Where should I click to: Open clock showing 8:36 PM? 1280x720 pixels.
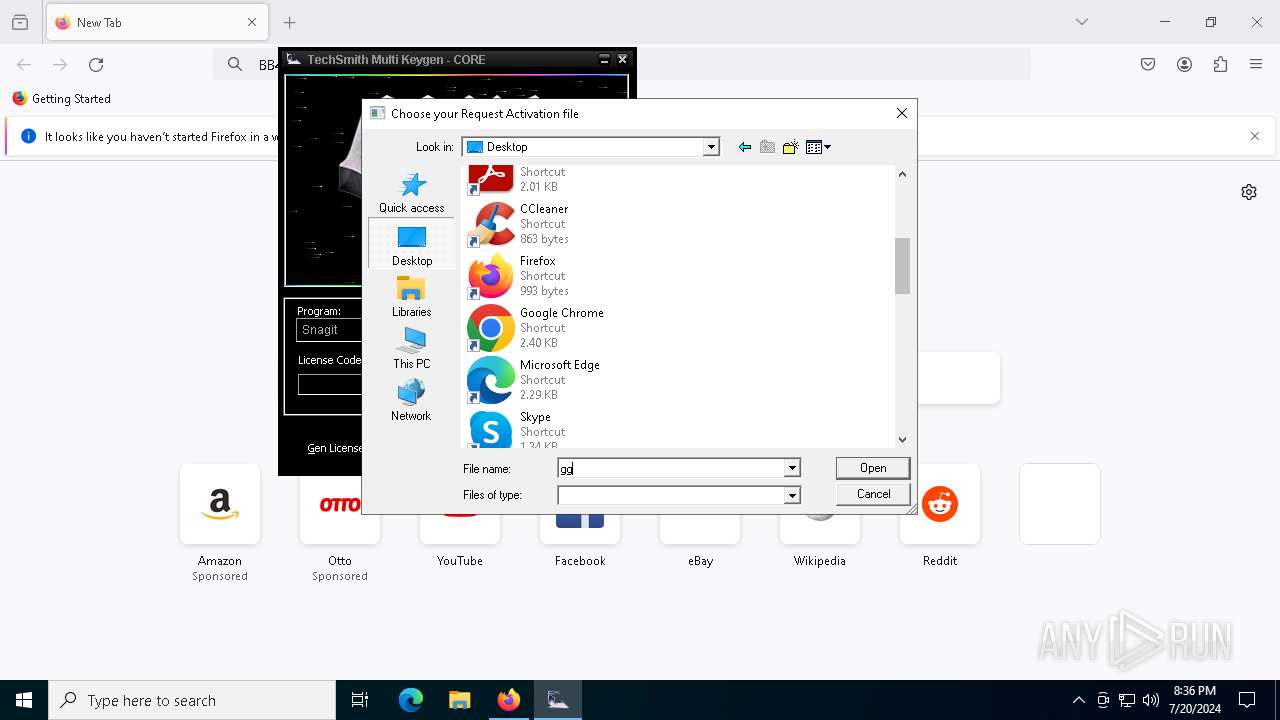pos(1194,700)
